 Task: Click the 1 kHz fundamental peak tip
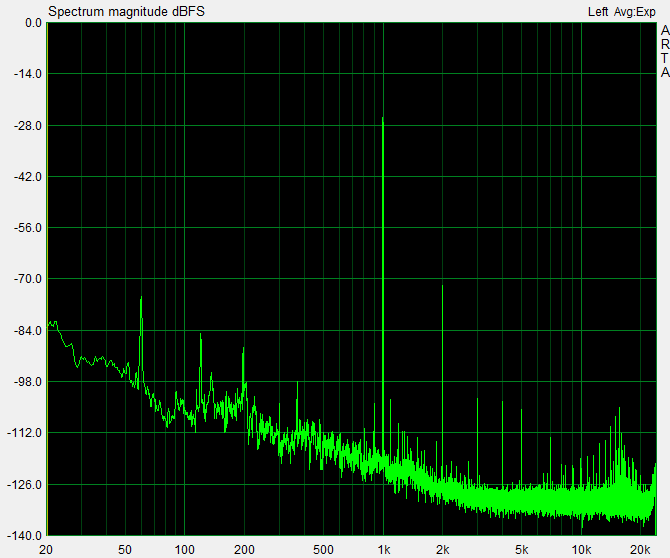pyautogui.click(x=383, y=117)
